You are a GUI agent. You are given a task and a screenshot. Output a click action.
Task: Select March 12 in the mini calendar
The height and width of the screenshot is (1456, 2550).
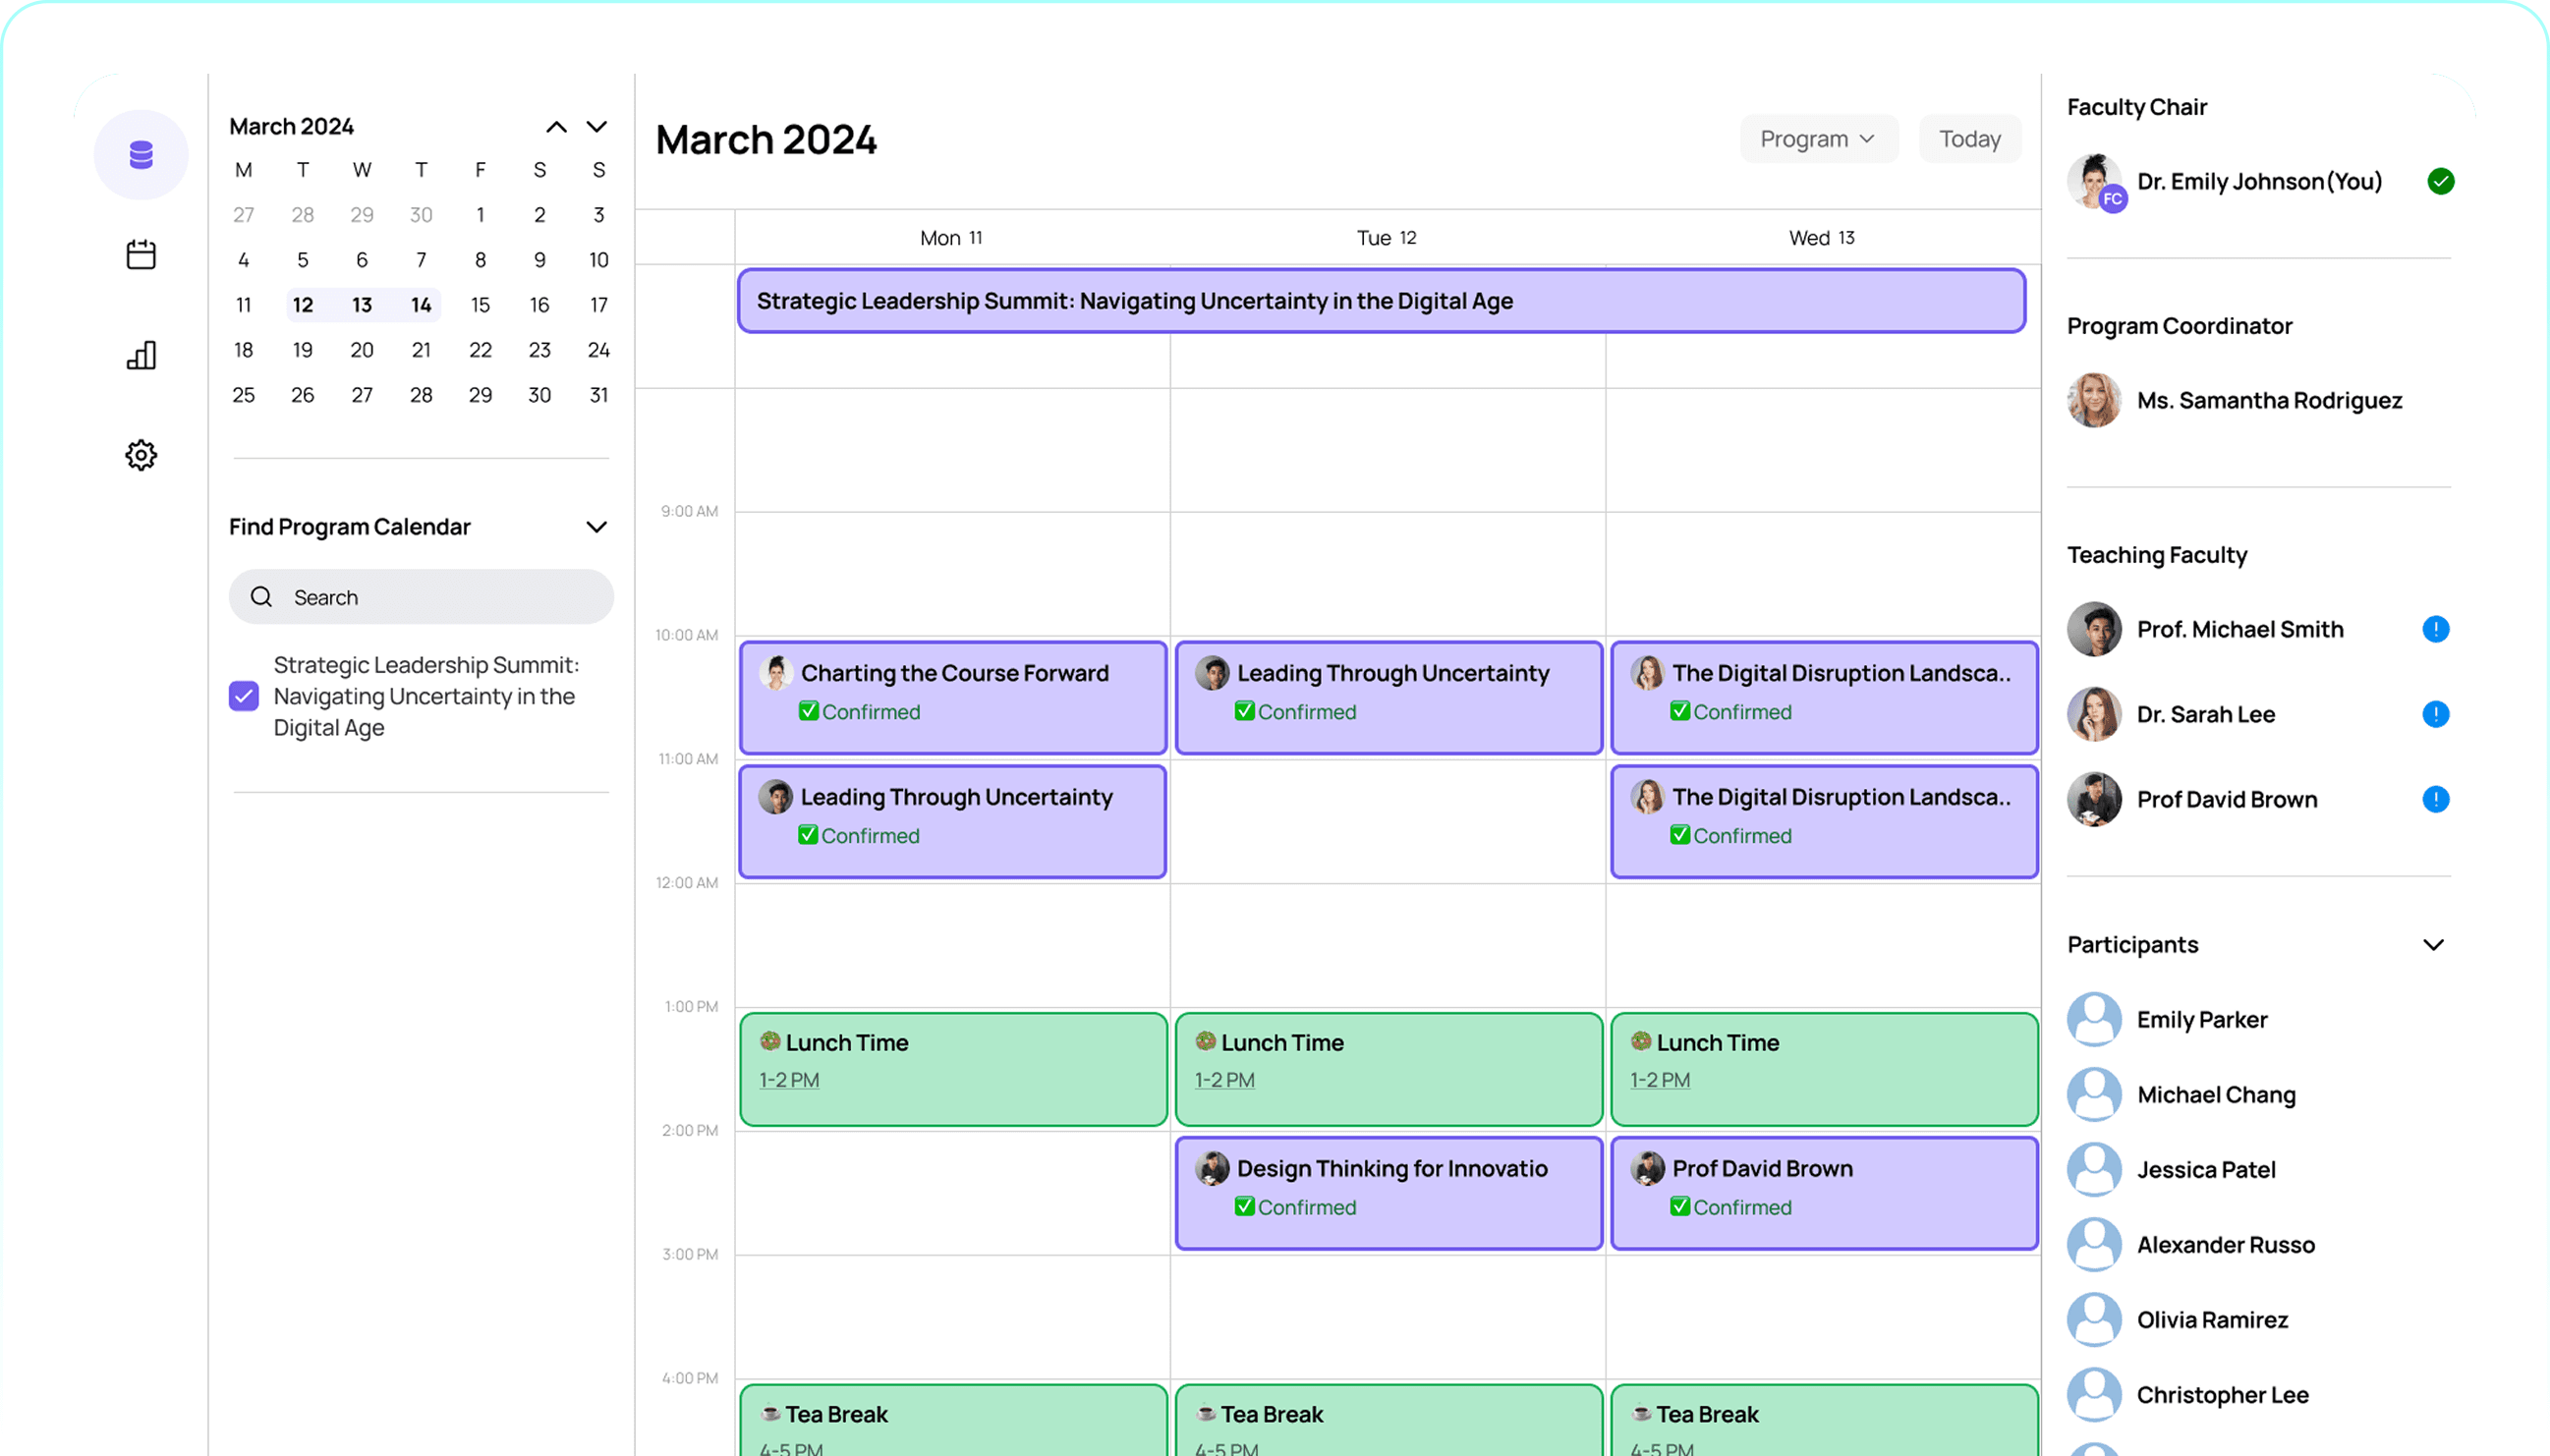click(x=303, y=305)
